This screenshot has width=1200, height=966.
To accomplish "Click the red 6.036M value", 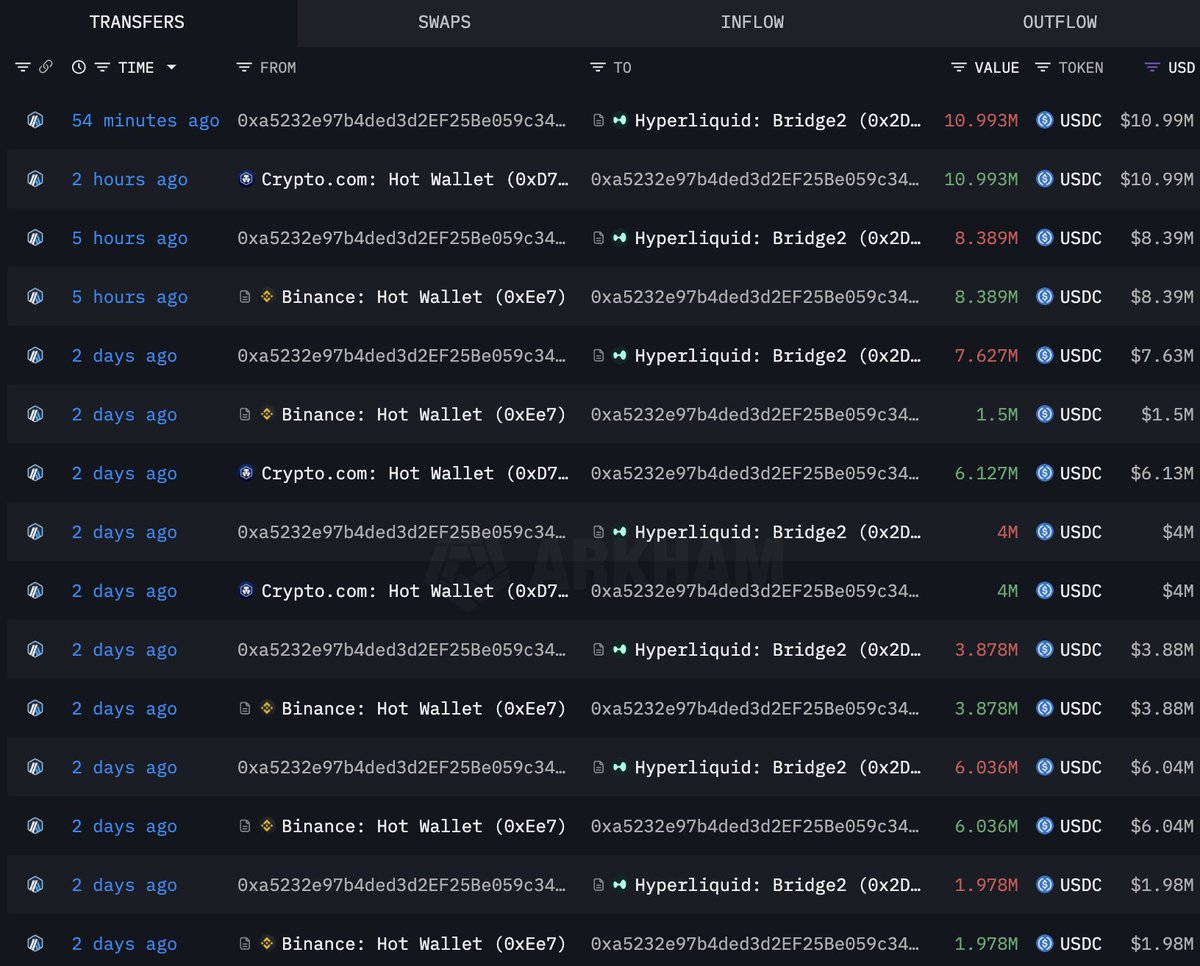I will [x=986, y=768].
